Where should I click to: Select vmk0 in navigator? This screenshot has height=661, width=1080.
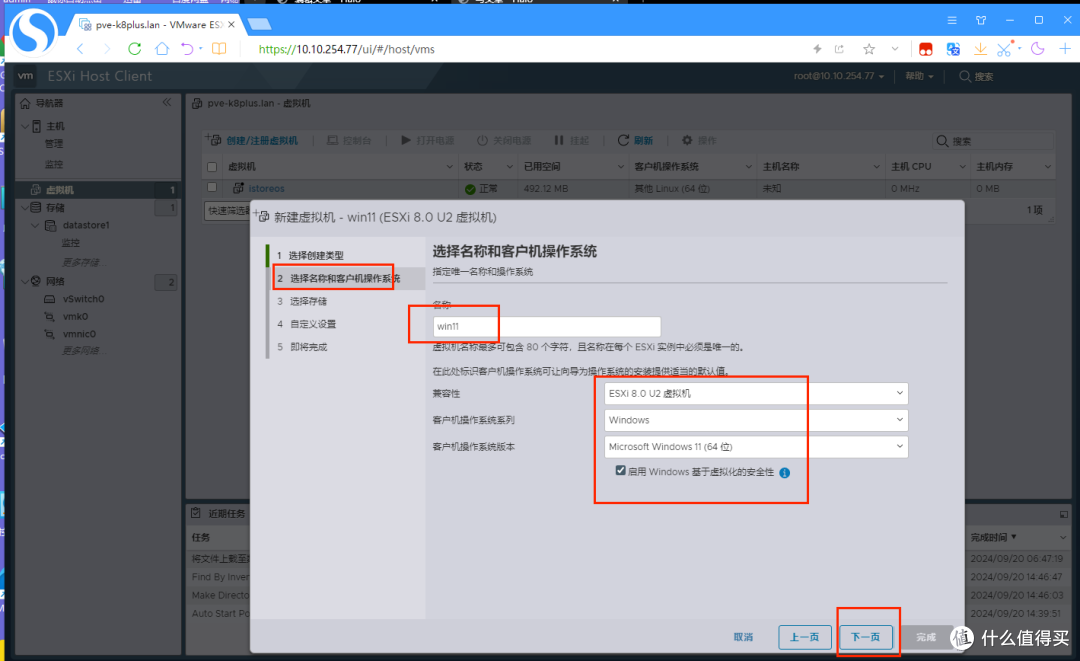click(75, 317)
